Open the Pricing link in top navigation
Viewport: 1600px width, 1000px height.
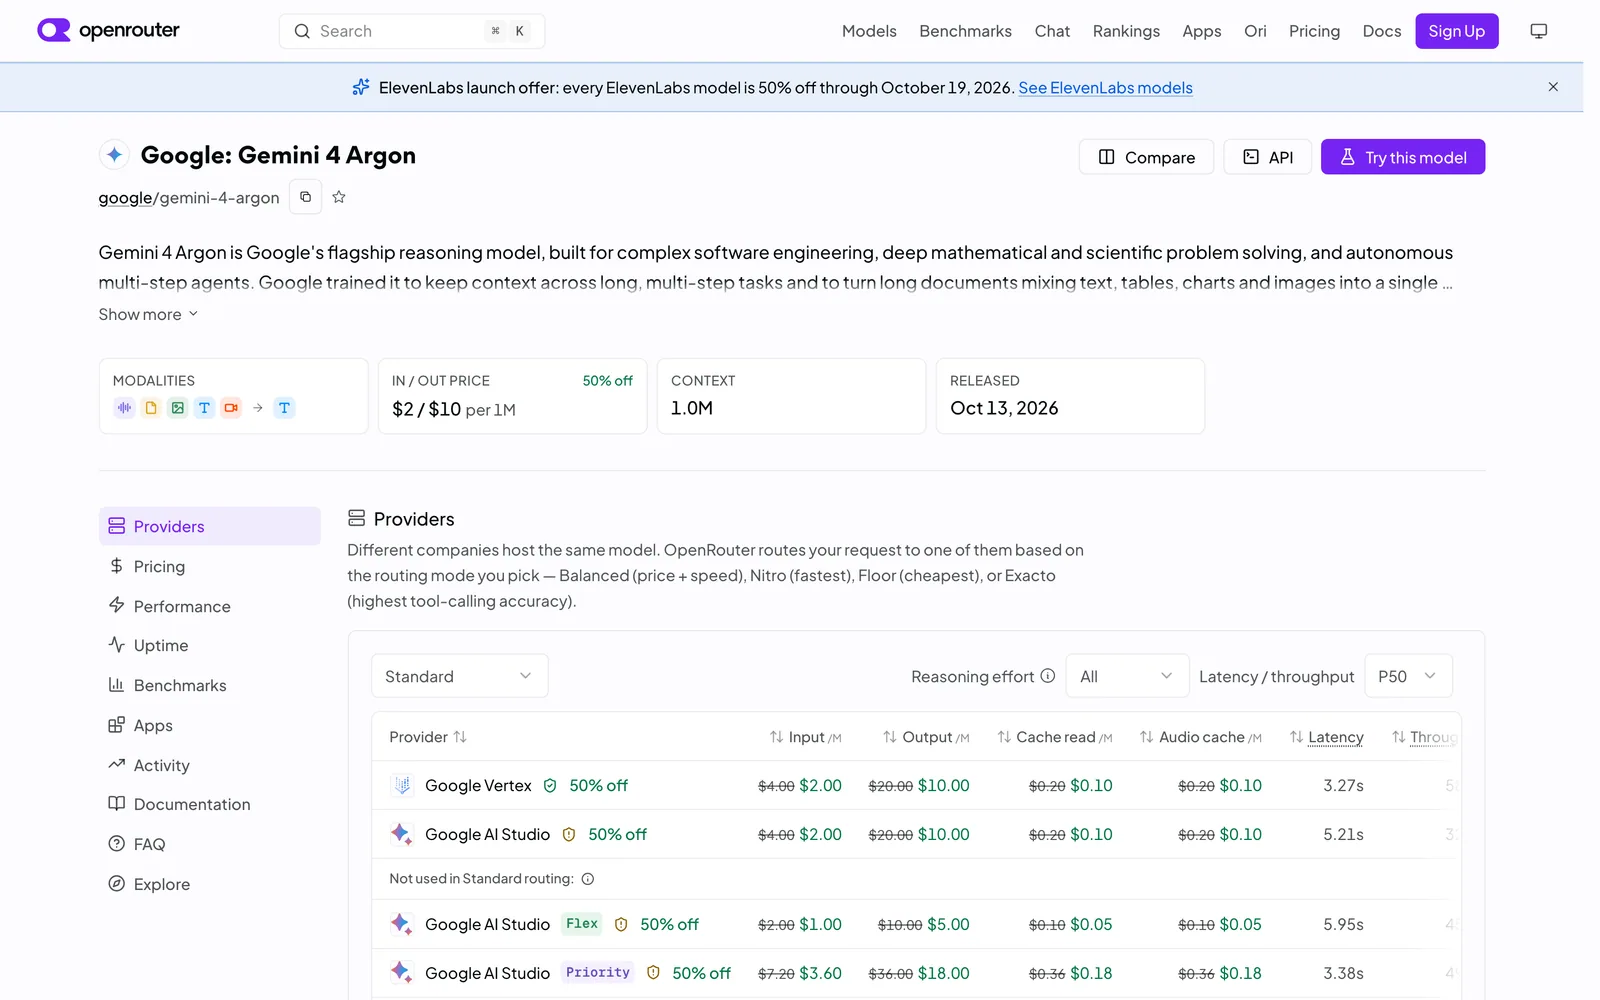point(1314,31)
